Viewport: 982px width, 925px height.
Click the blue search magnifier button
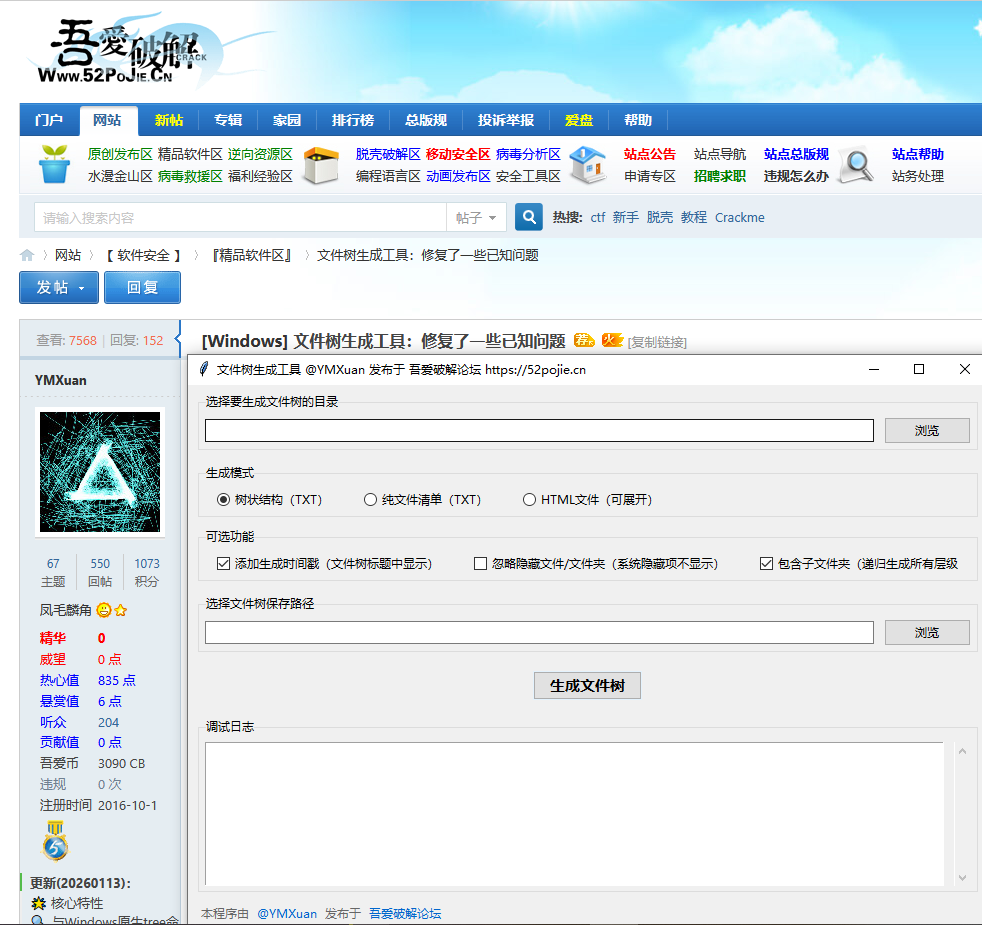[x=529, y=217]
